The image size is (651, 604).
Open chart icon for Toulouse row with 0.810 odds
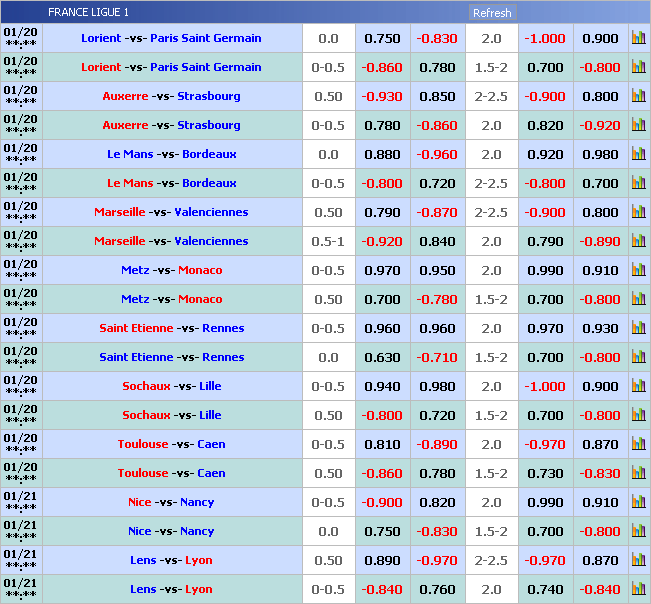click(x=638, y=445)
